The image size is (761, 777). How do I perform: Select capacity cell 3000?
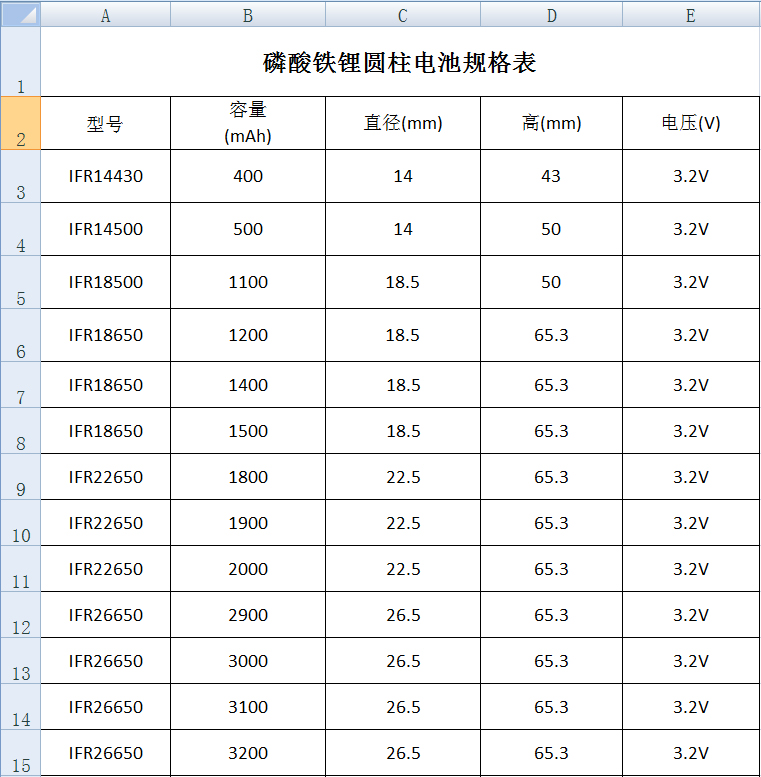coord(248,661)
